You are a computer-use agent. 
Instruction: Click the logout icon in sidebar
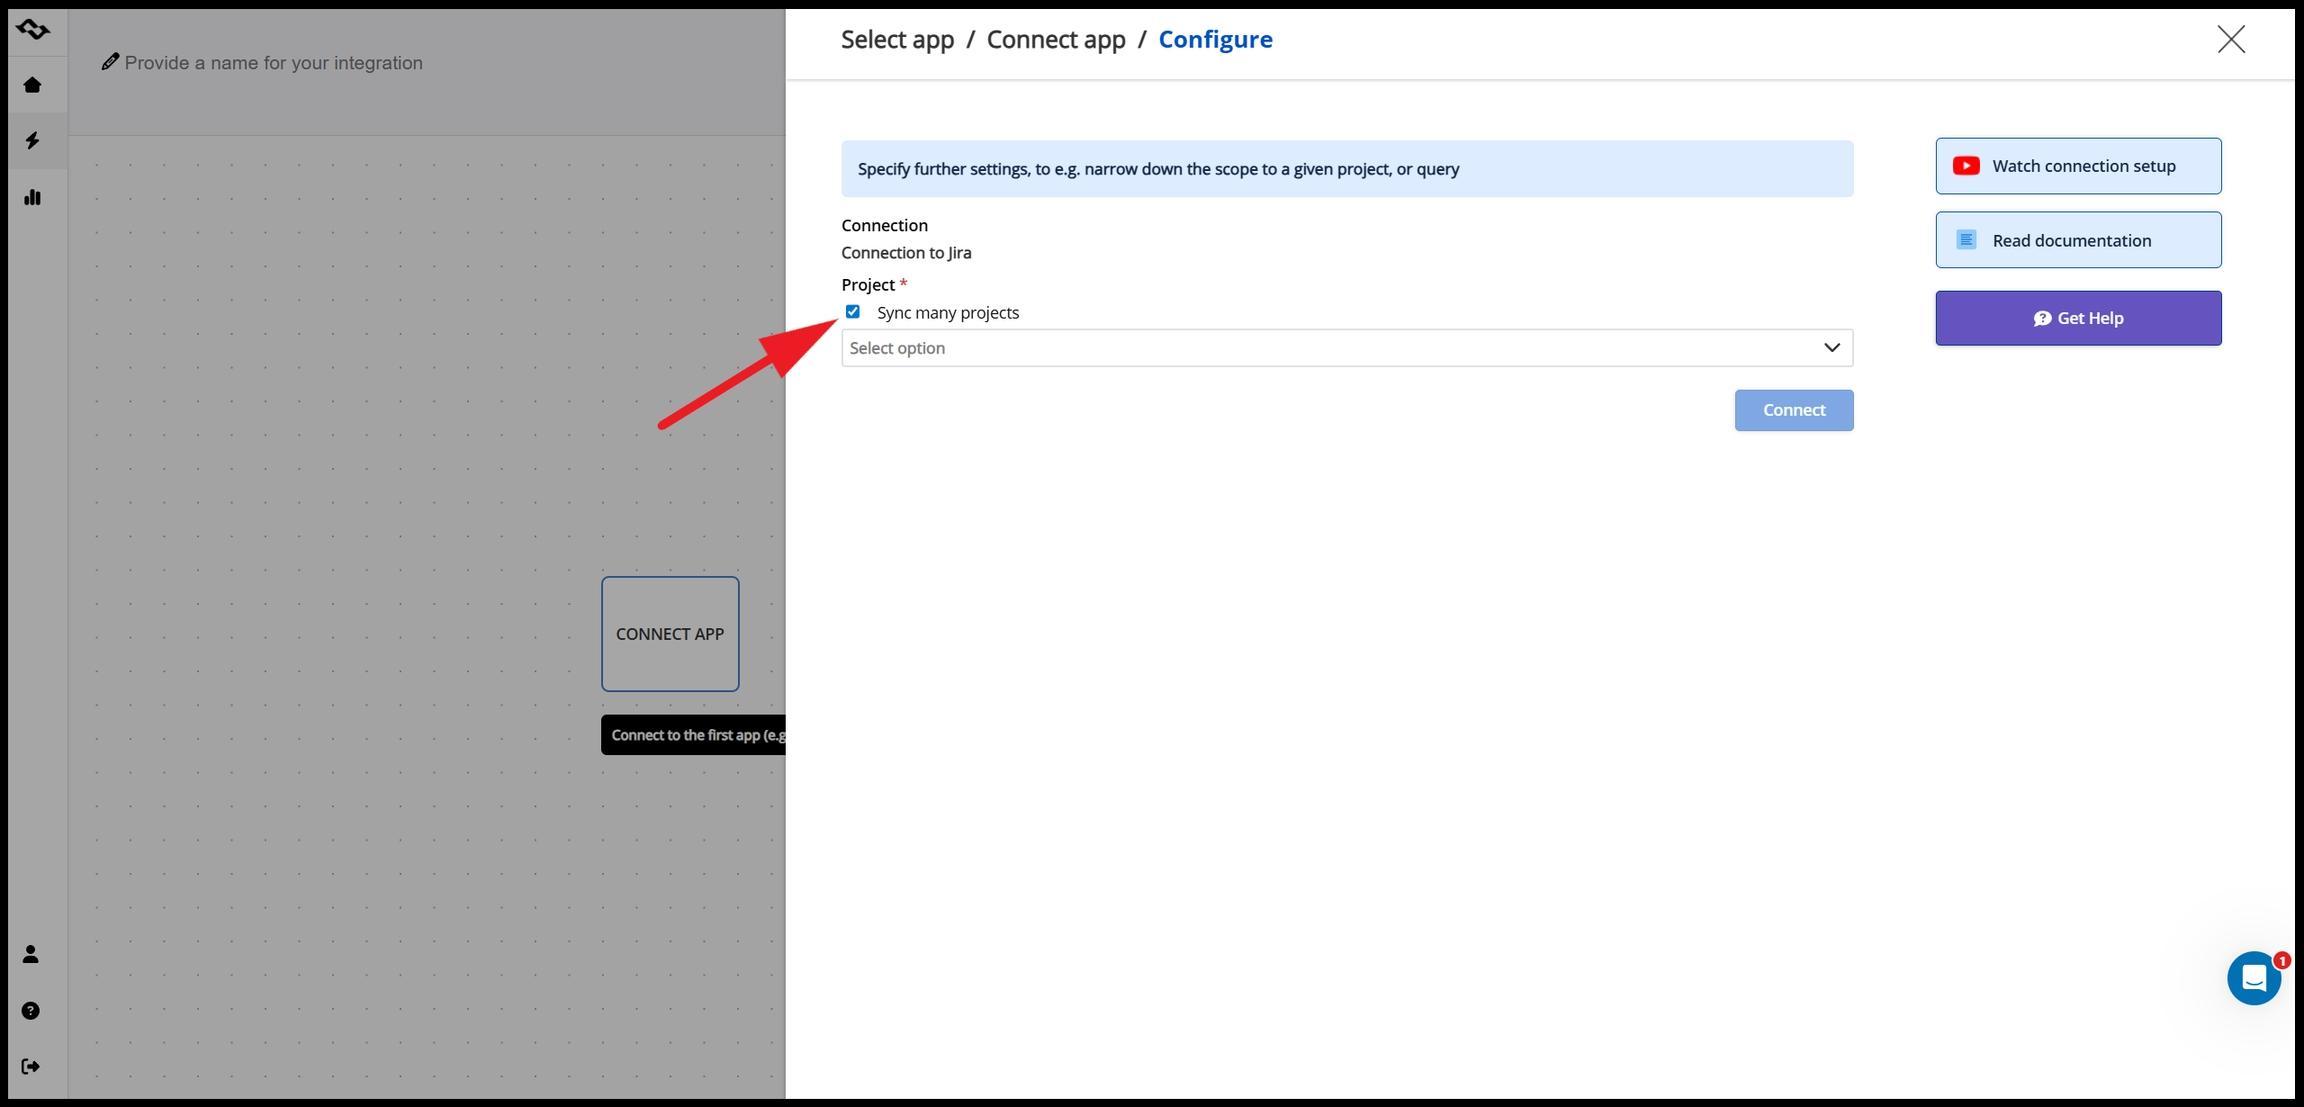(x=31, y=1066)
